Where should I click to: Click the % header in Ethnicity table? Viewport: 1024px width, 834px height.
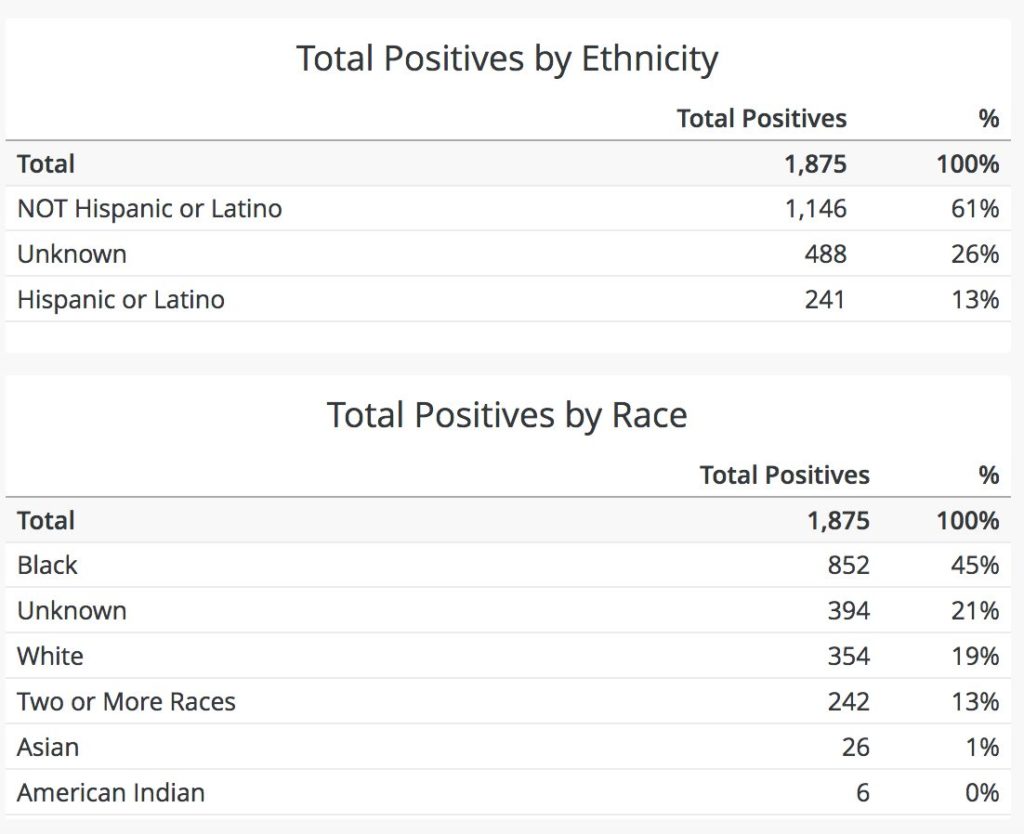click(988, 119)
